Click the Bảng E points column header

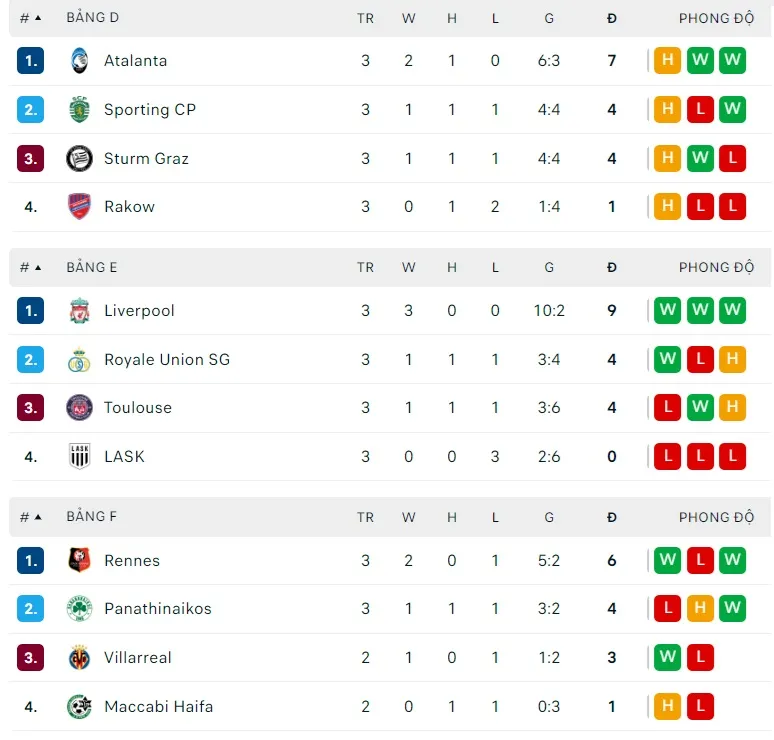[612, 268]
